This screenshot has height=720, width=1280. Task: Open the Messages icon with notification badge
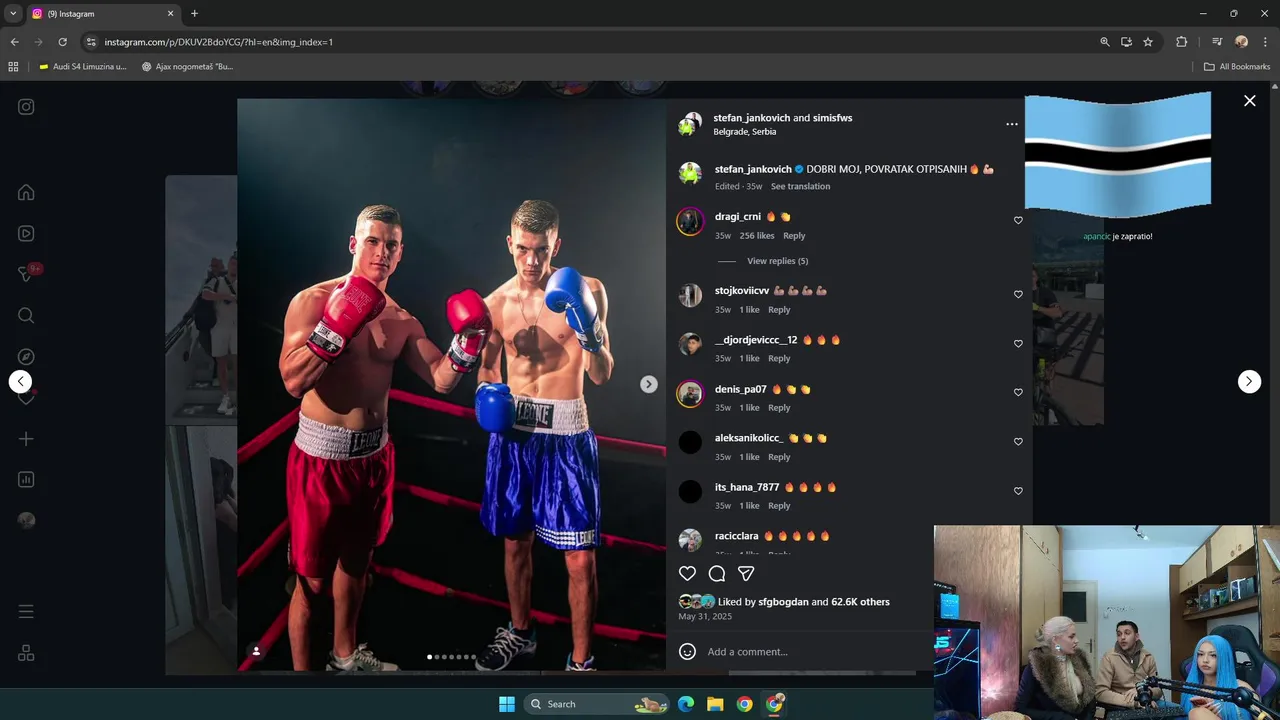click(26, 274)
